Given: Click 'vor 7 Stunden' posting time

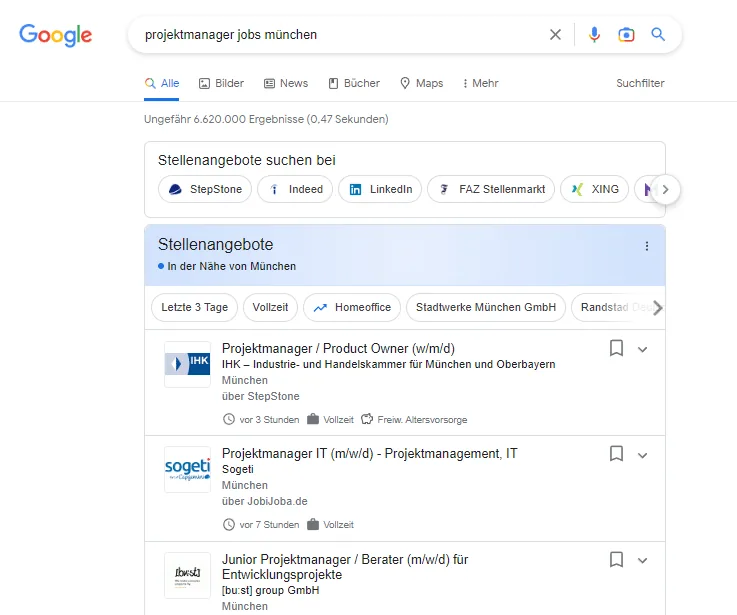Looking at the screenshot, I should [269, 525].
